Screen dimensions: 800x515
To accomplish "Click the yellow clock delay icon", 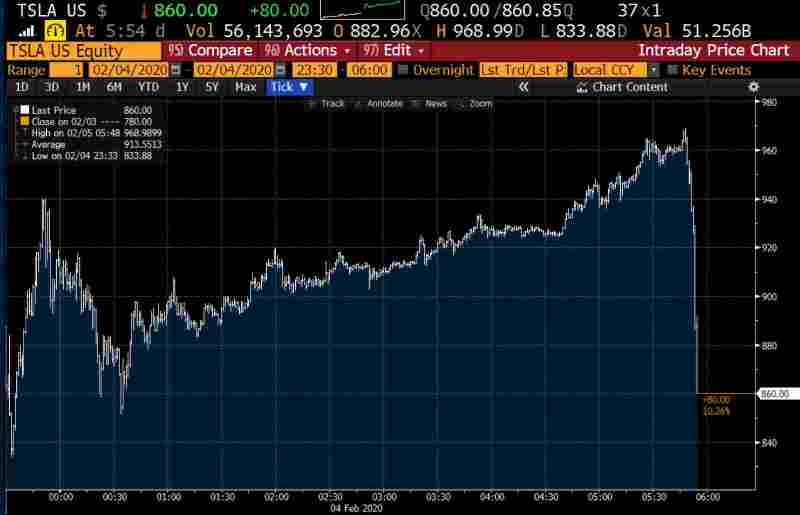I will click(55, 31).
